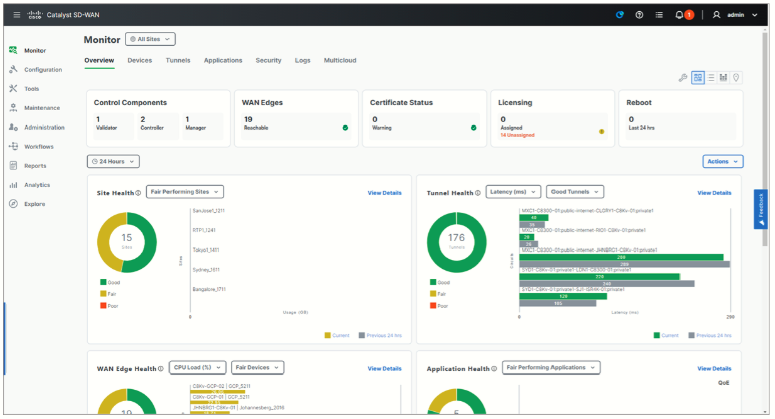
Task: Switch to list view toggle
Action: (x=711, y=78)
